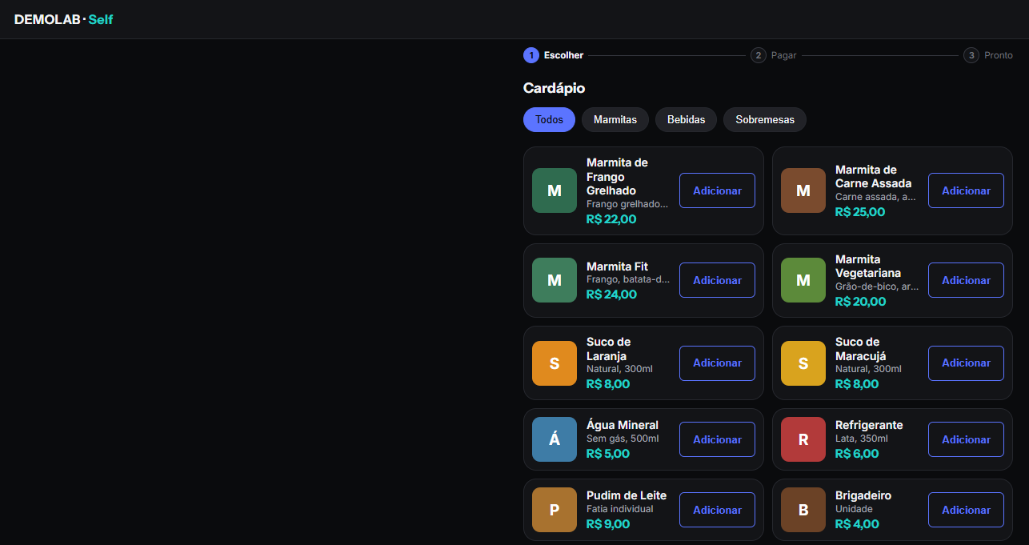Image resolution: width=1029 pixels, height=545 pixels.
Task: Click the price R$ 6,00
Action: coord(857,454)
